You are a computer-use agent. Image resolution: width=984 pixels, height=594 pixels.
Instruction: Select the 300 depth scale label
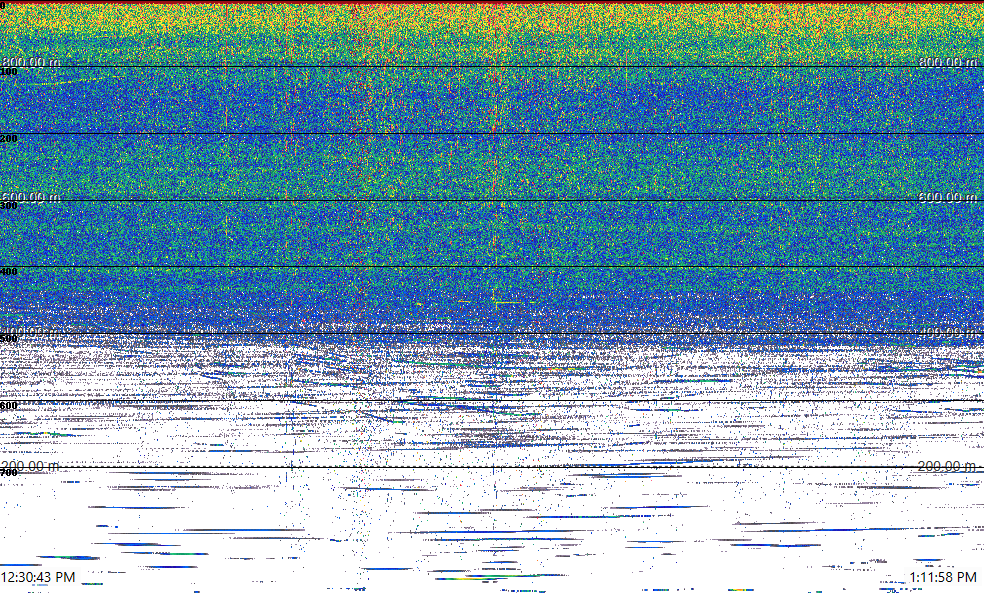click(9, 206)
